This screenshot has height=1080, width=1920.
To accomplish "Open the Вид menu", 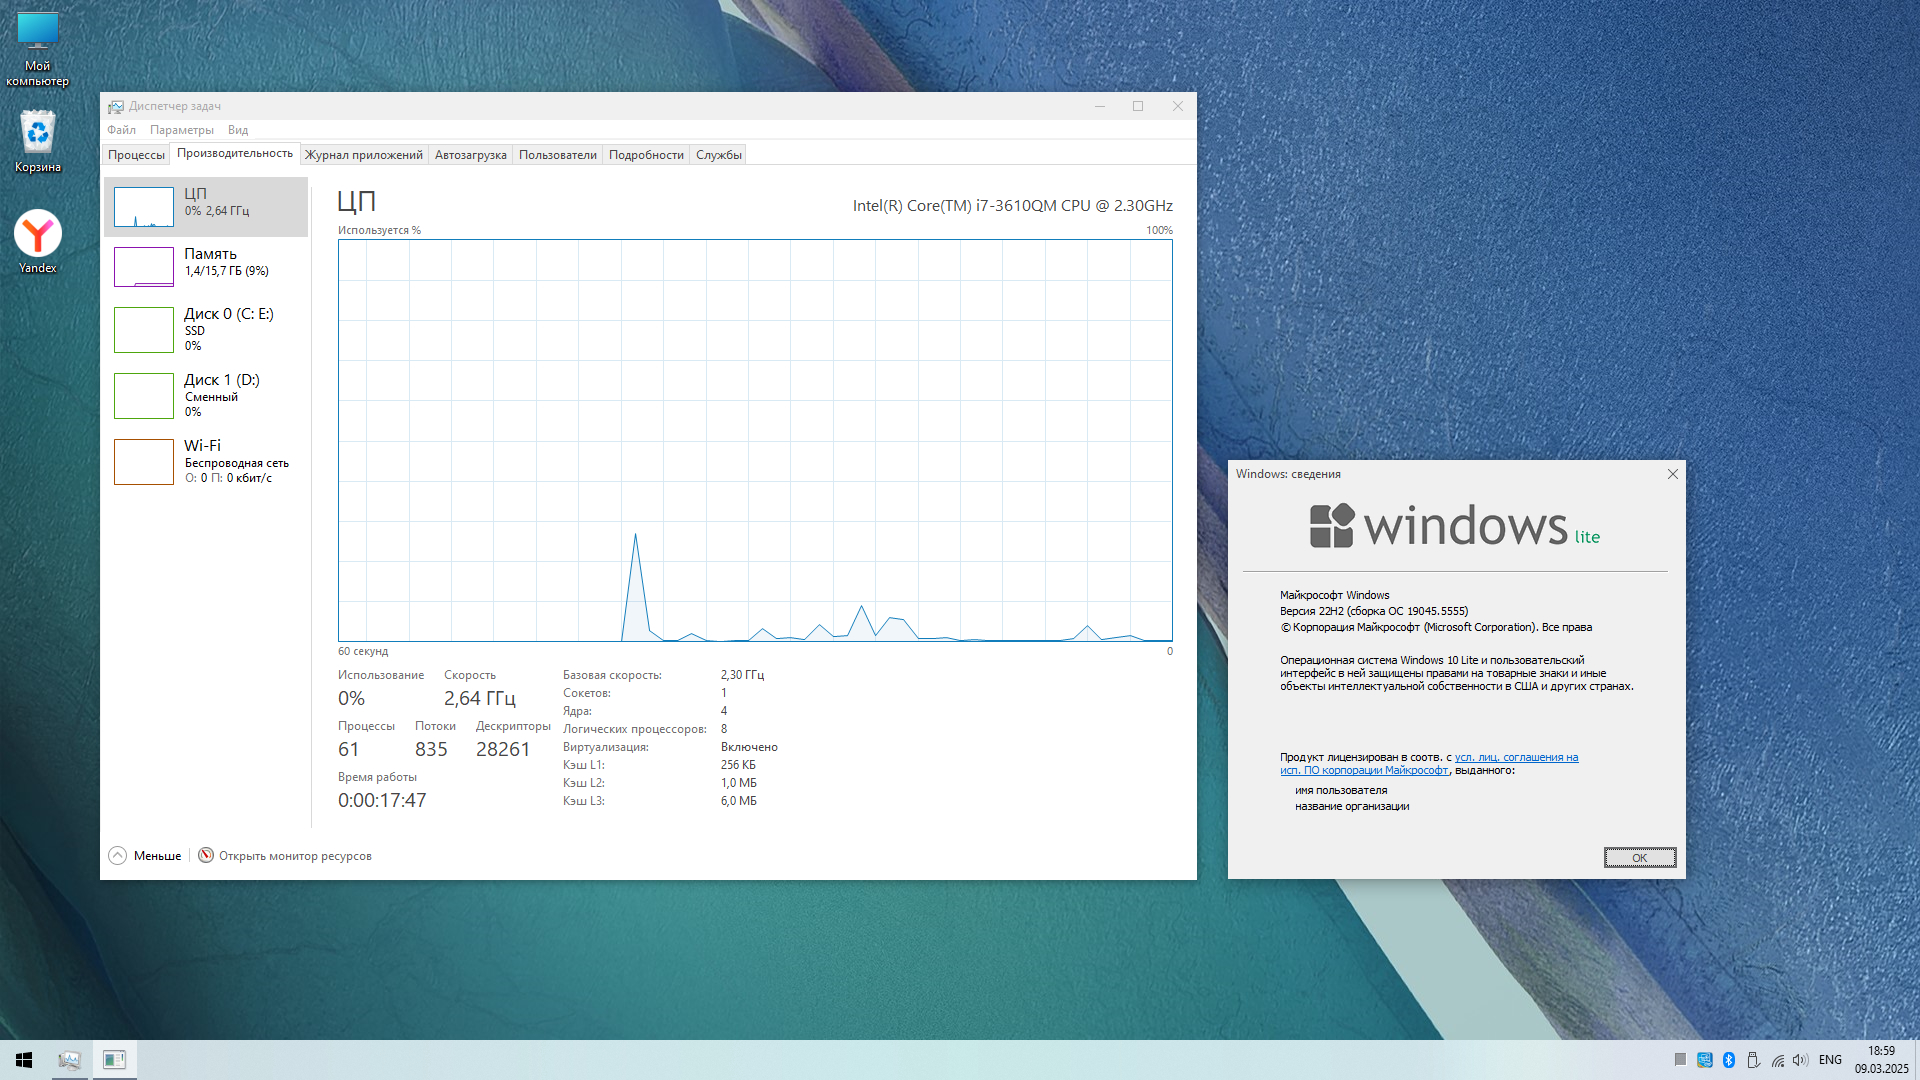I will (237, 130).
